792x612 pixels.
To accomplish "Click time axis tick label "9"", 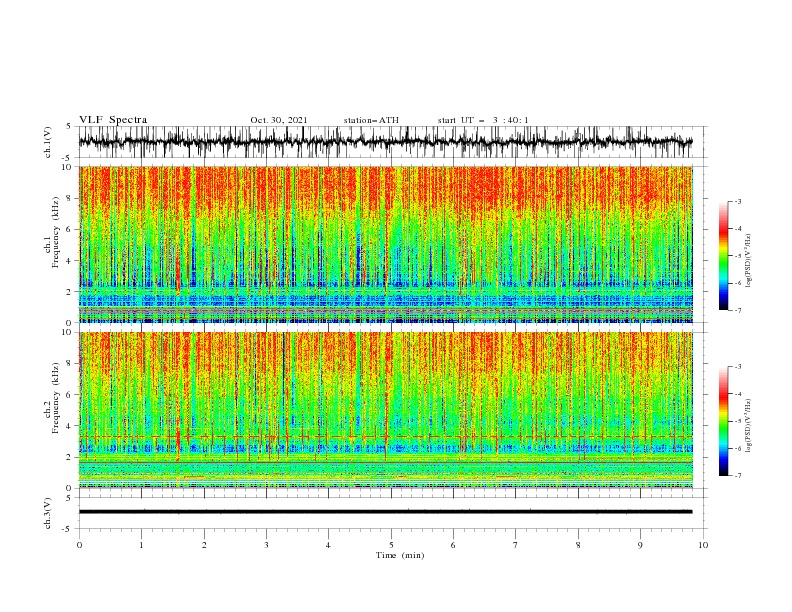I will (640, 545).
